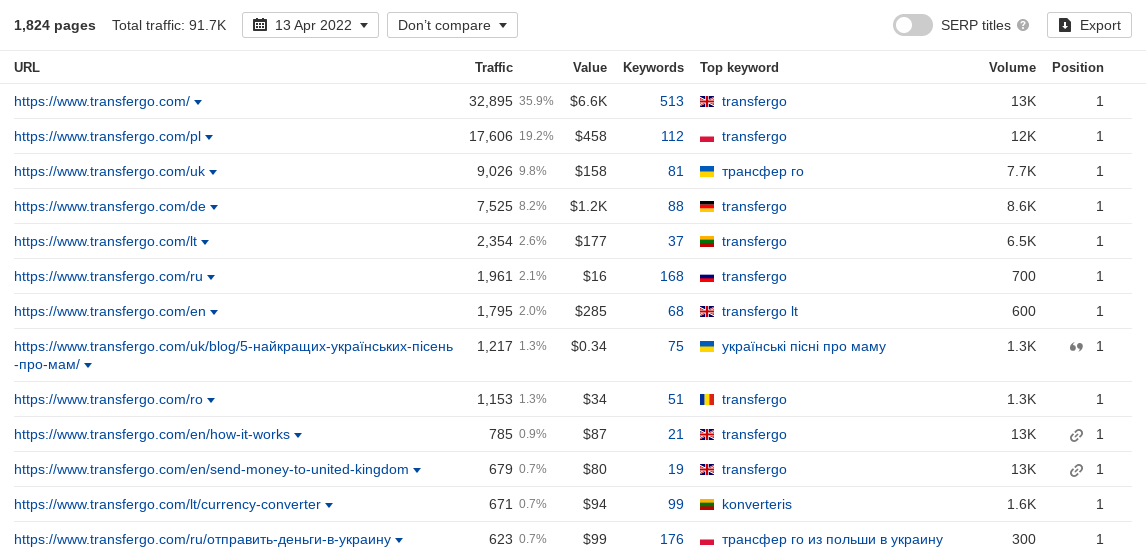Click the UK flag in the 32,895 traffic row
The image size is (1146, 549).
(x=707, y=102)
